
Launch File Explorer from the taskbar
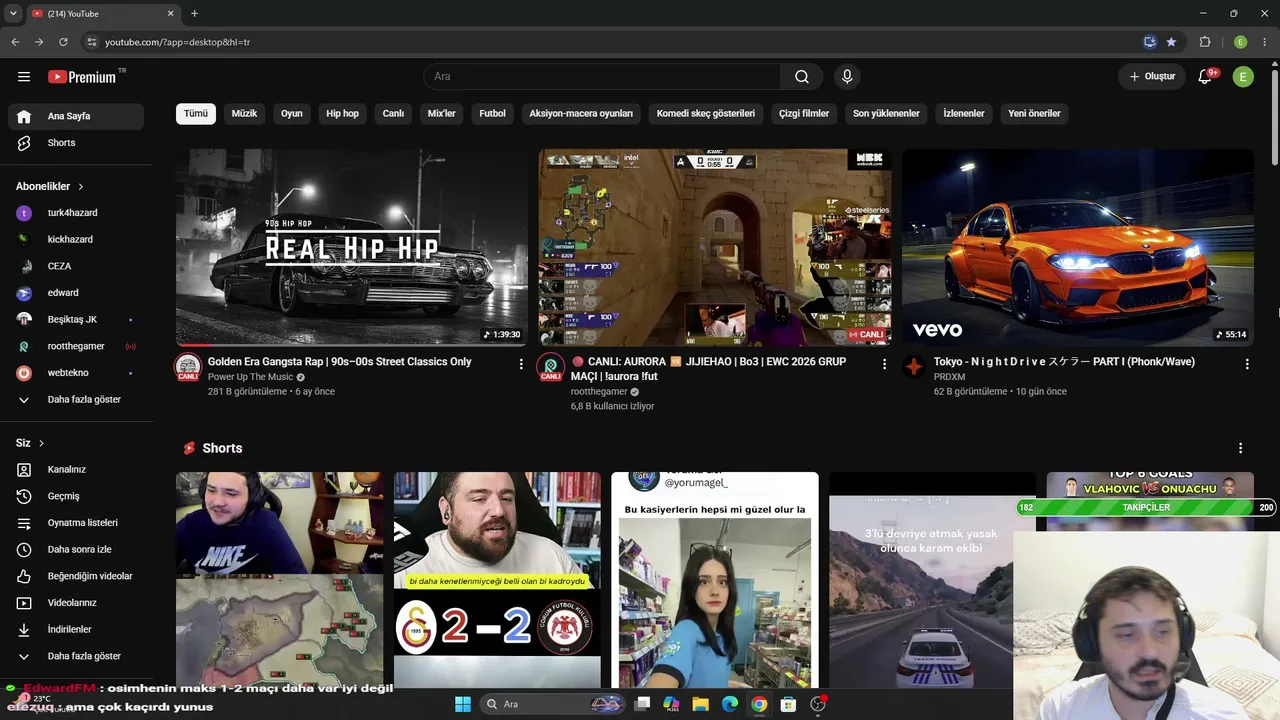point(700,704)
